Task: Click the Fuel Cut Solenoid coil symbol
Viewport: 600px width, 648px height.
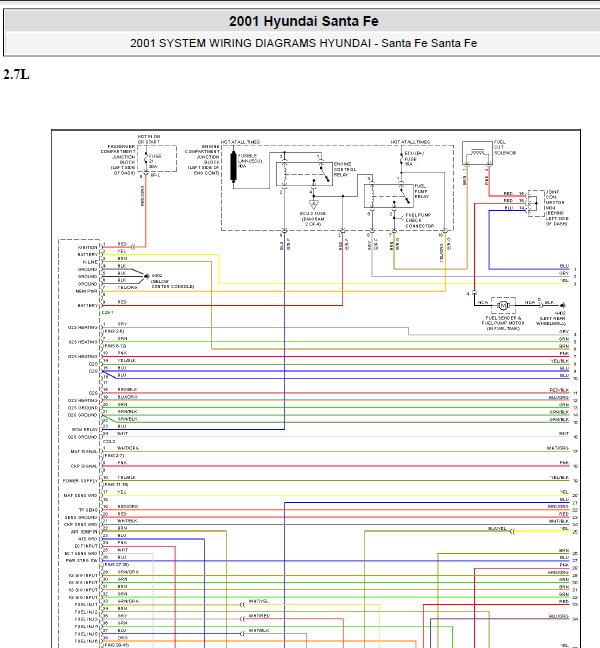Action: pyautogui.click(x=477, y=153)
